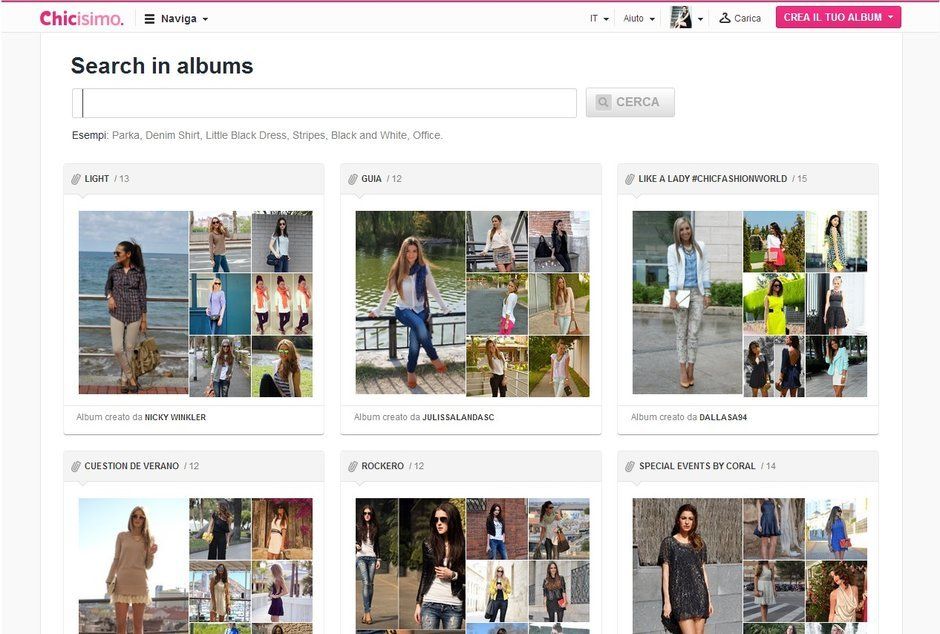Open the large seaside photo in LIGHT album
Viewport: 940px width, 634px height.
tap(133, 302)
